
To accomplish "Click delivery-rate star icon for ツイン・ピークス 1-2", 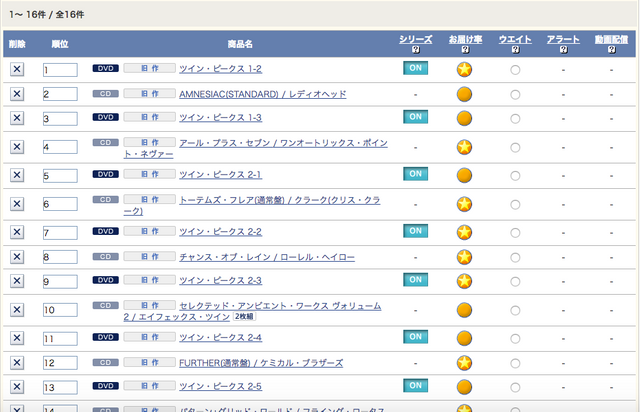I will click(464, 69).
